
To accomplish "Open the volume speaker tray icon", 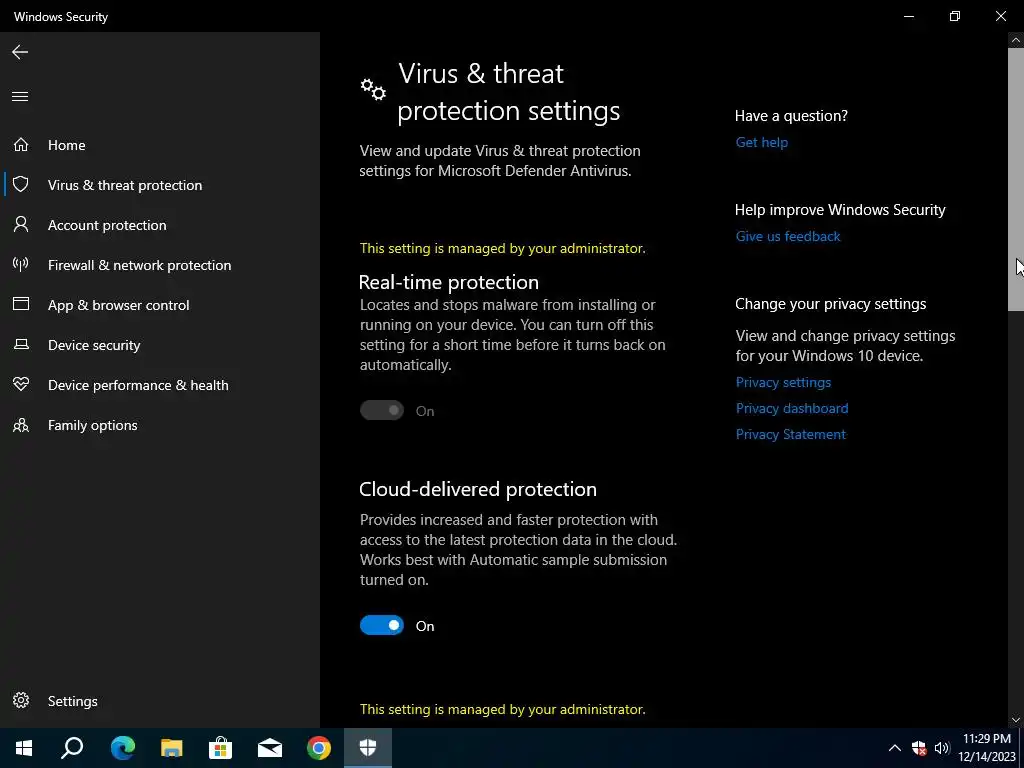I will [x=942, y=748].
